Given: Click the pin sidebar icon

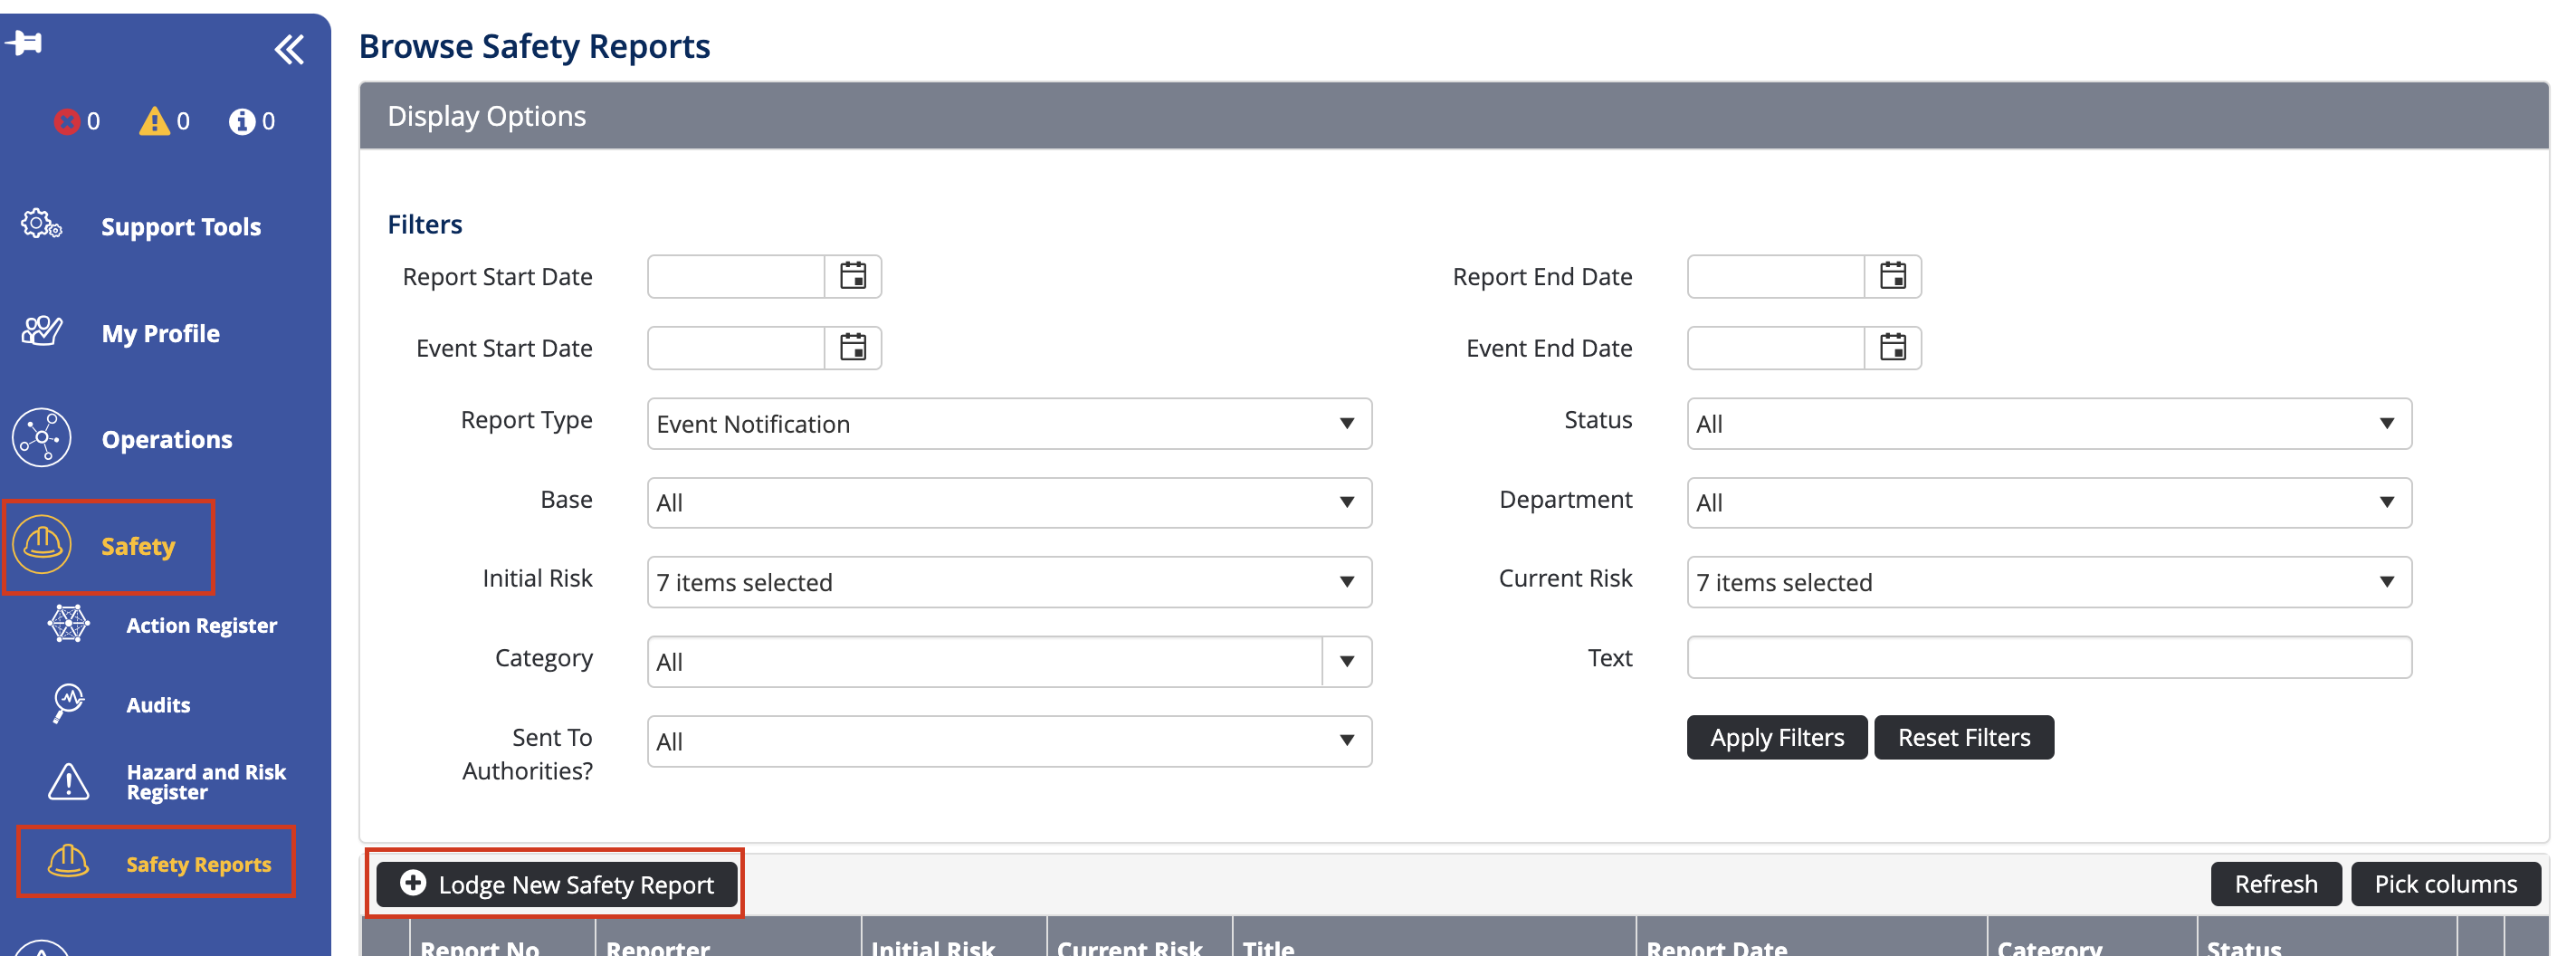Looking at the screenshot, I should click(x=24, y=43).
